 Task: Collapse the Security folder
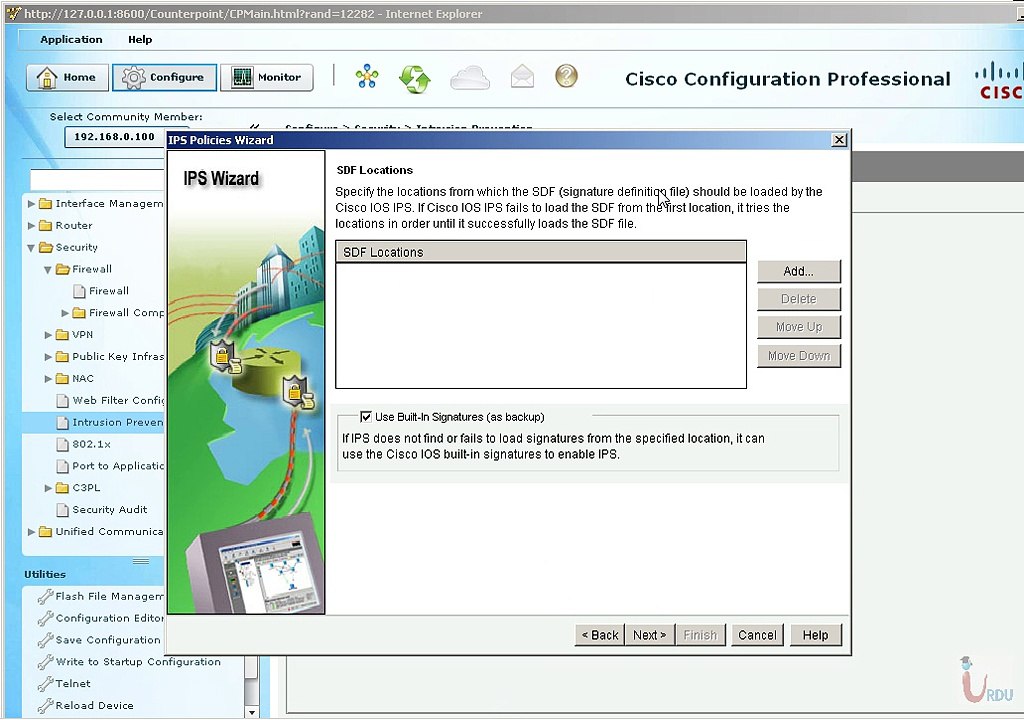click(x=31, y=248)
